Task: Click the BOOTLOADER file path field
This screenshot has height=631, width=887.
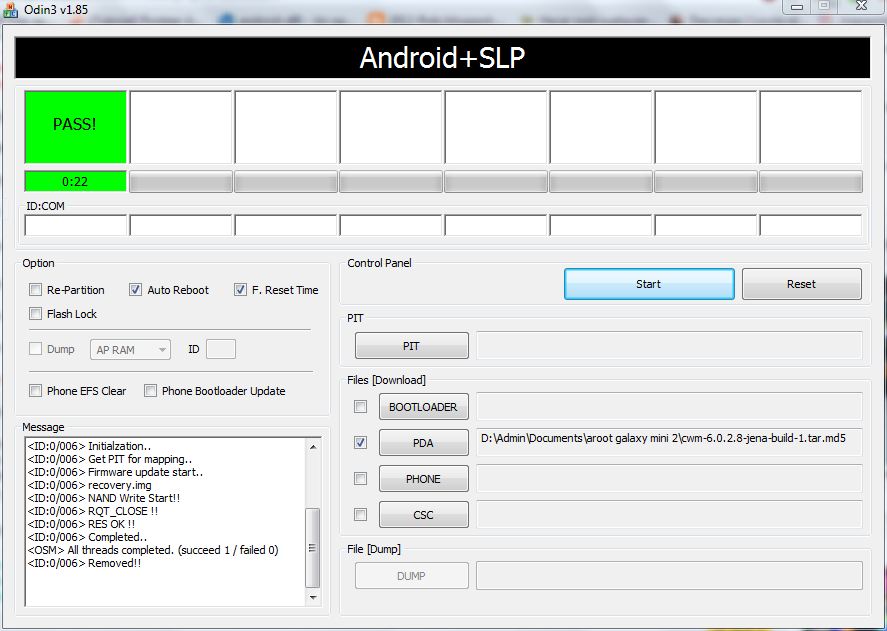Action: click(x=669, y=407)
